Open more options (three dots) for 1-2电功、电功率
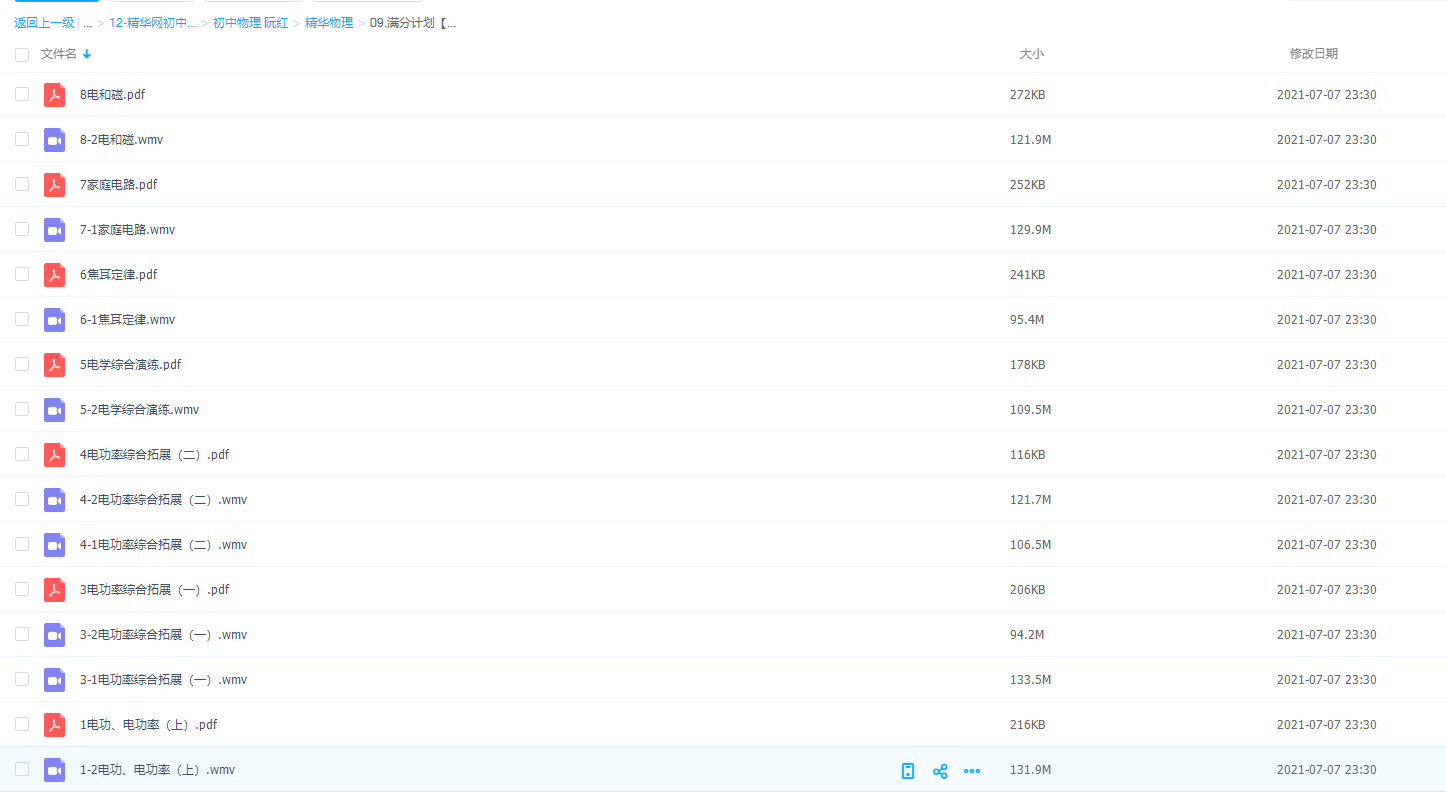Image resolution: width=1446 pixels, height=795 pixels. click(x=972, y=771)
